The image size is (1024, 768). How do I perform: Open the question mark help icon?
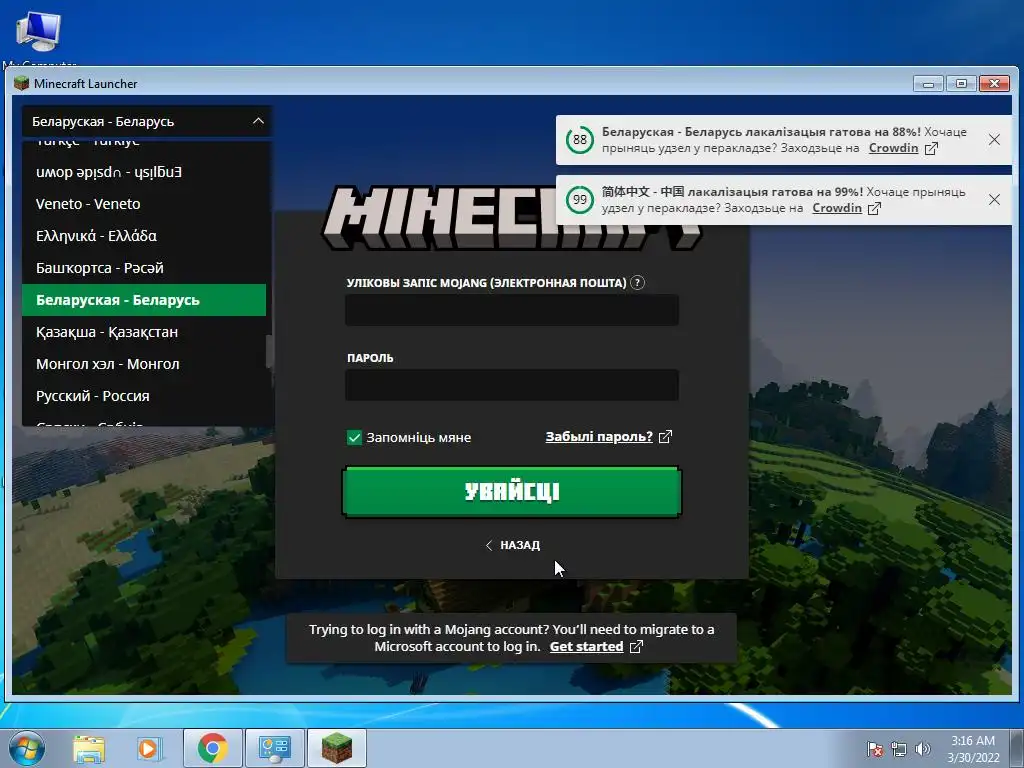637,283
